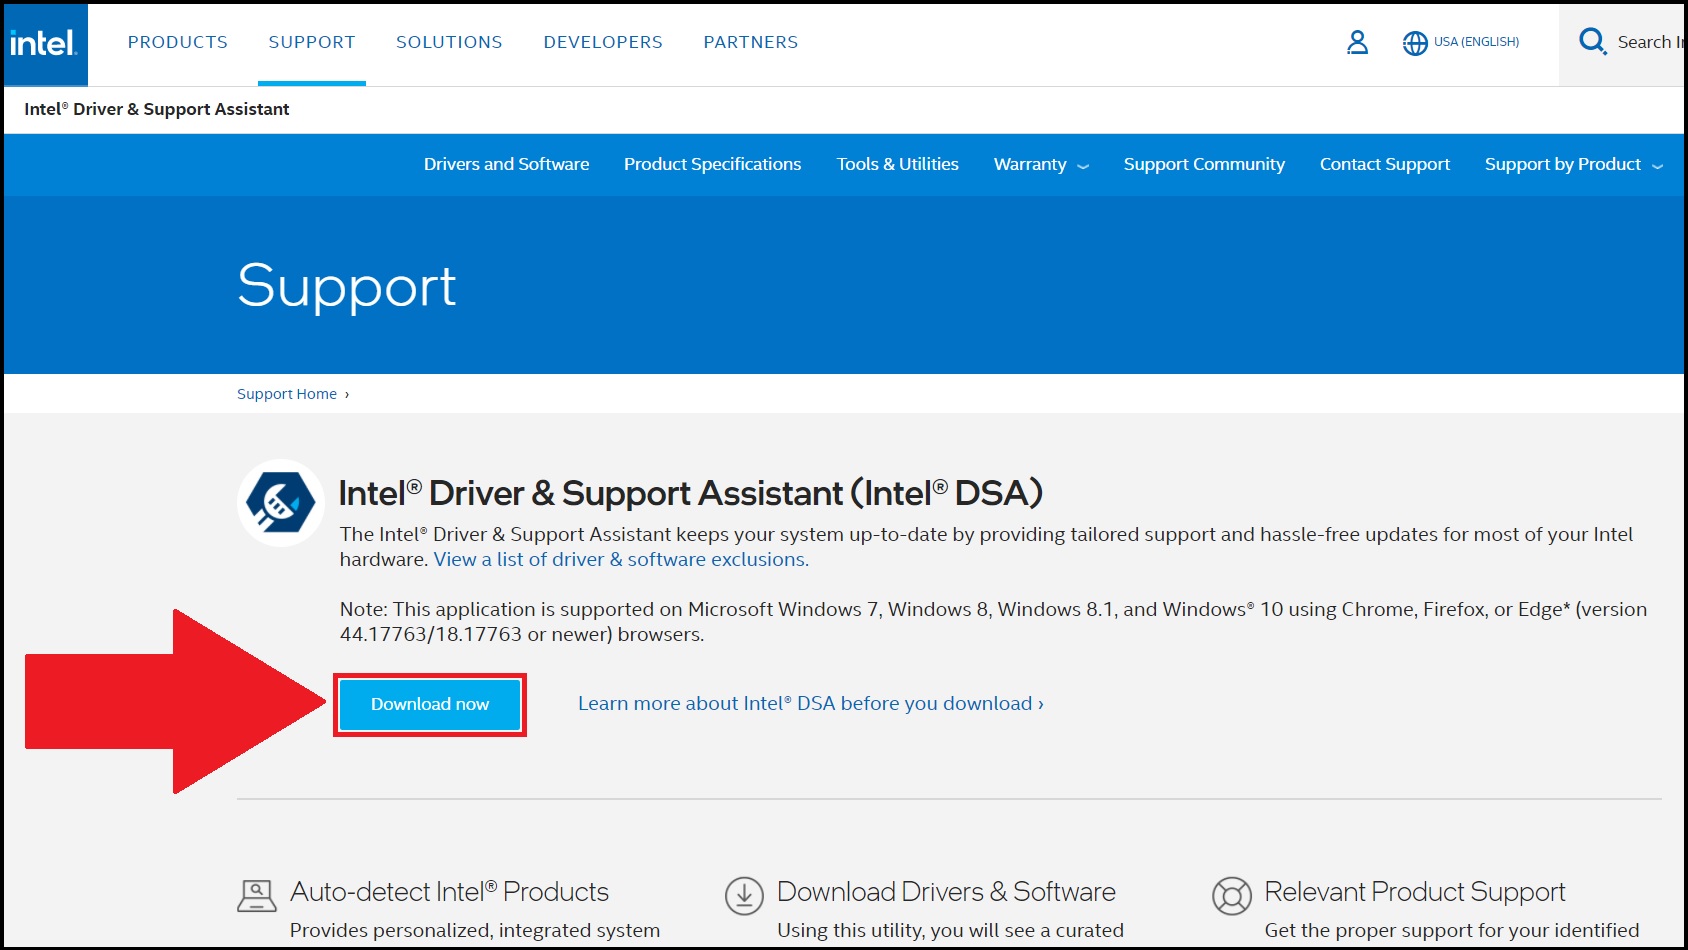Open the user account icon
The width and height of the screenshot is (1688, 950).
pyautogui.click(x=1357, y=42)
